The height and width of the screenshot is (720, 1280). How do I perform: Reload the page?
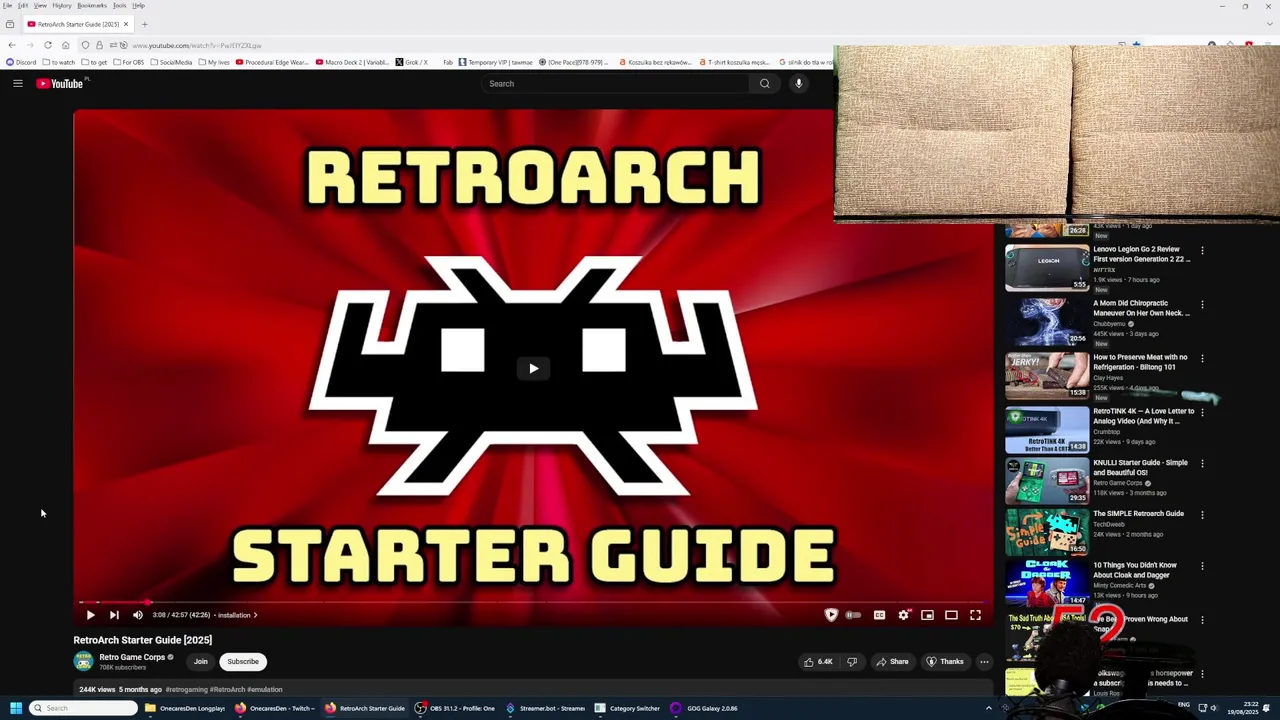(47, 45)
